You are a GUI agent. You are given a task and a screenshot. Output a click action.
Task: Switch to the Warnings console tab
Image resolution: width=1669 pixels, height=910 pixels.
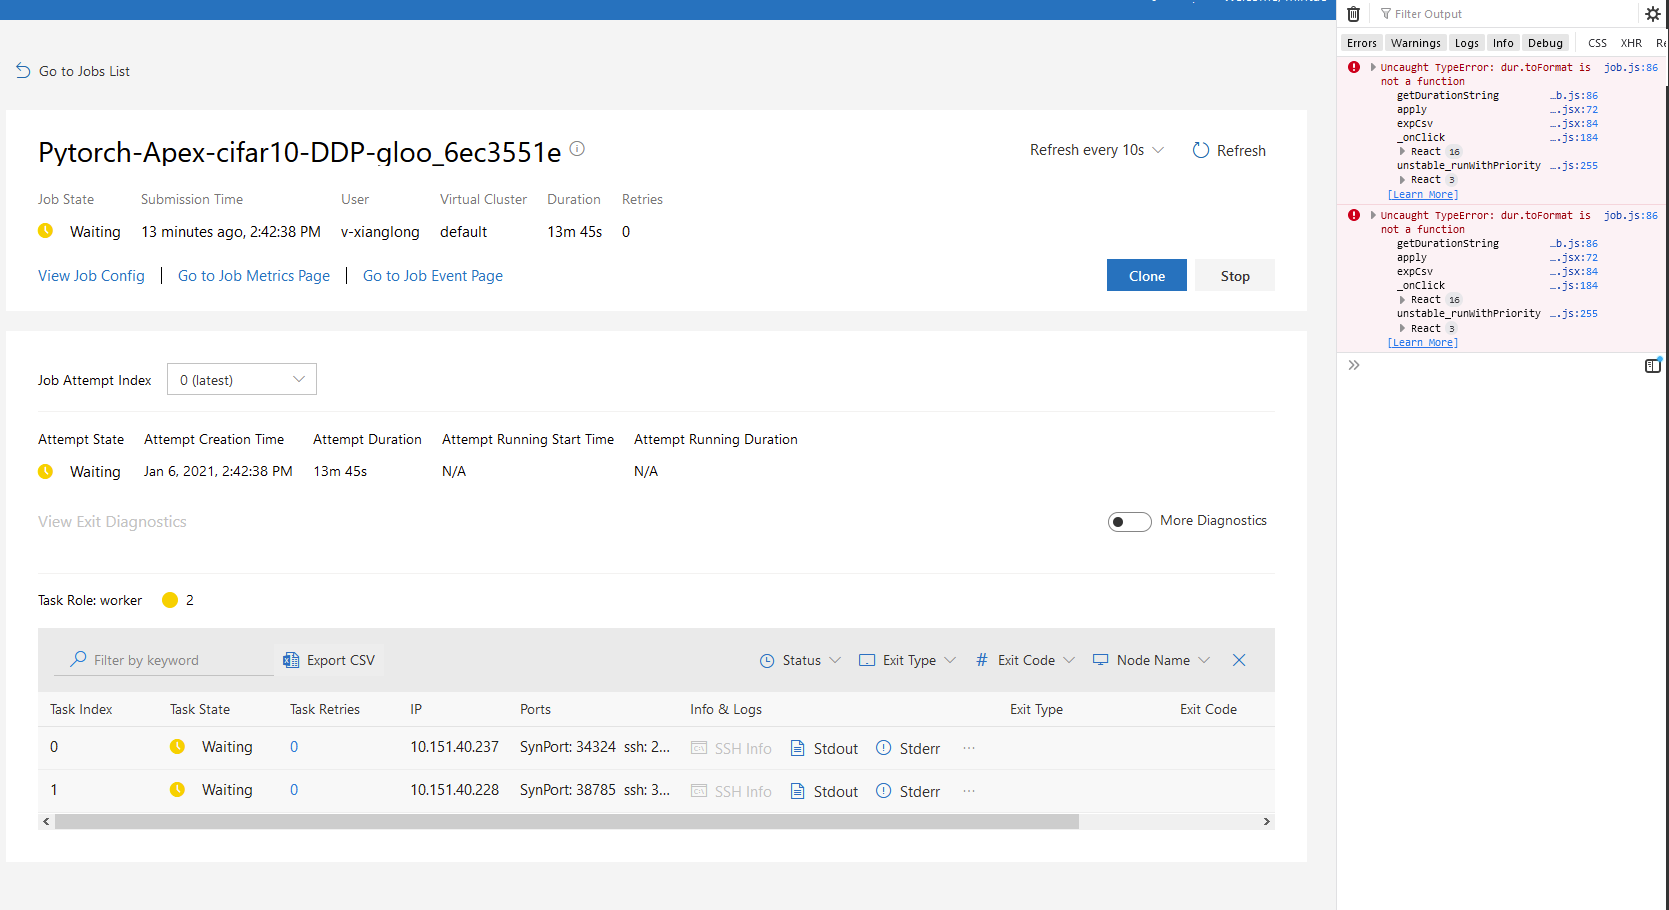1415,43
